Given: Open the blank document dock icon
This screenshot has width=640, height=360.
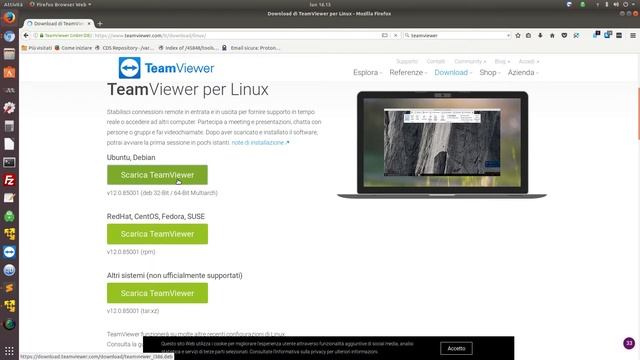Looking at the screenshot, I should pyautogui.click(x=9, y=144).
